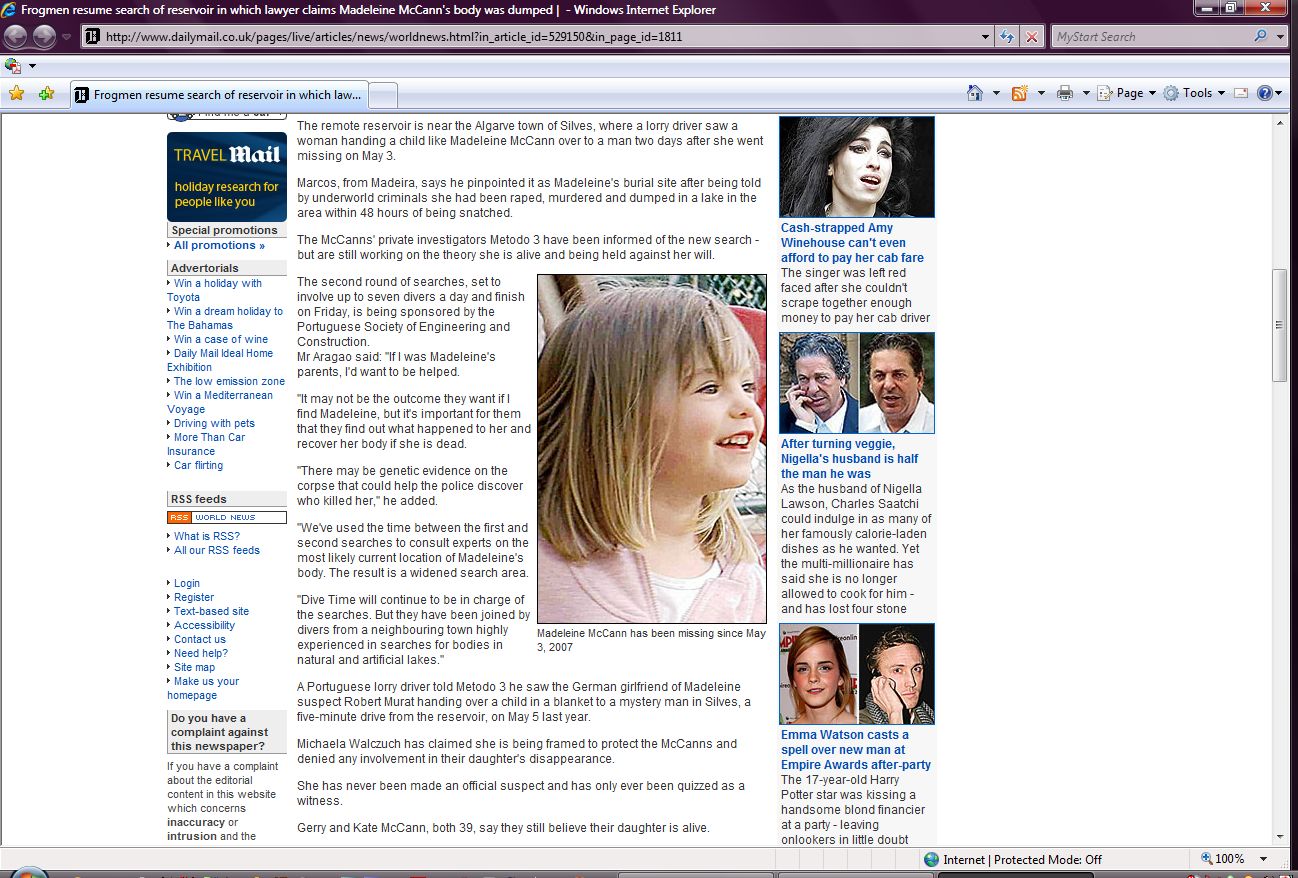Click the Add to Favorites icon
The height and width of the screenshot is (878, 1298).
(46, 94)
